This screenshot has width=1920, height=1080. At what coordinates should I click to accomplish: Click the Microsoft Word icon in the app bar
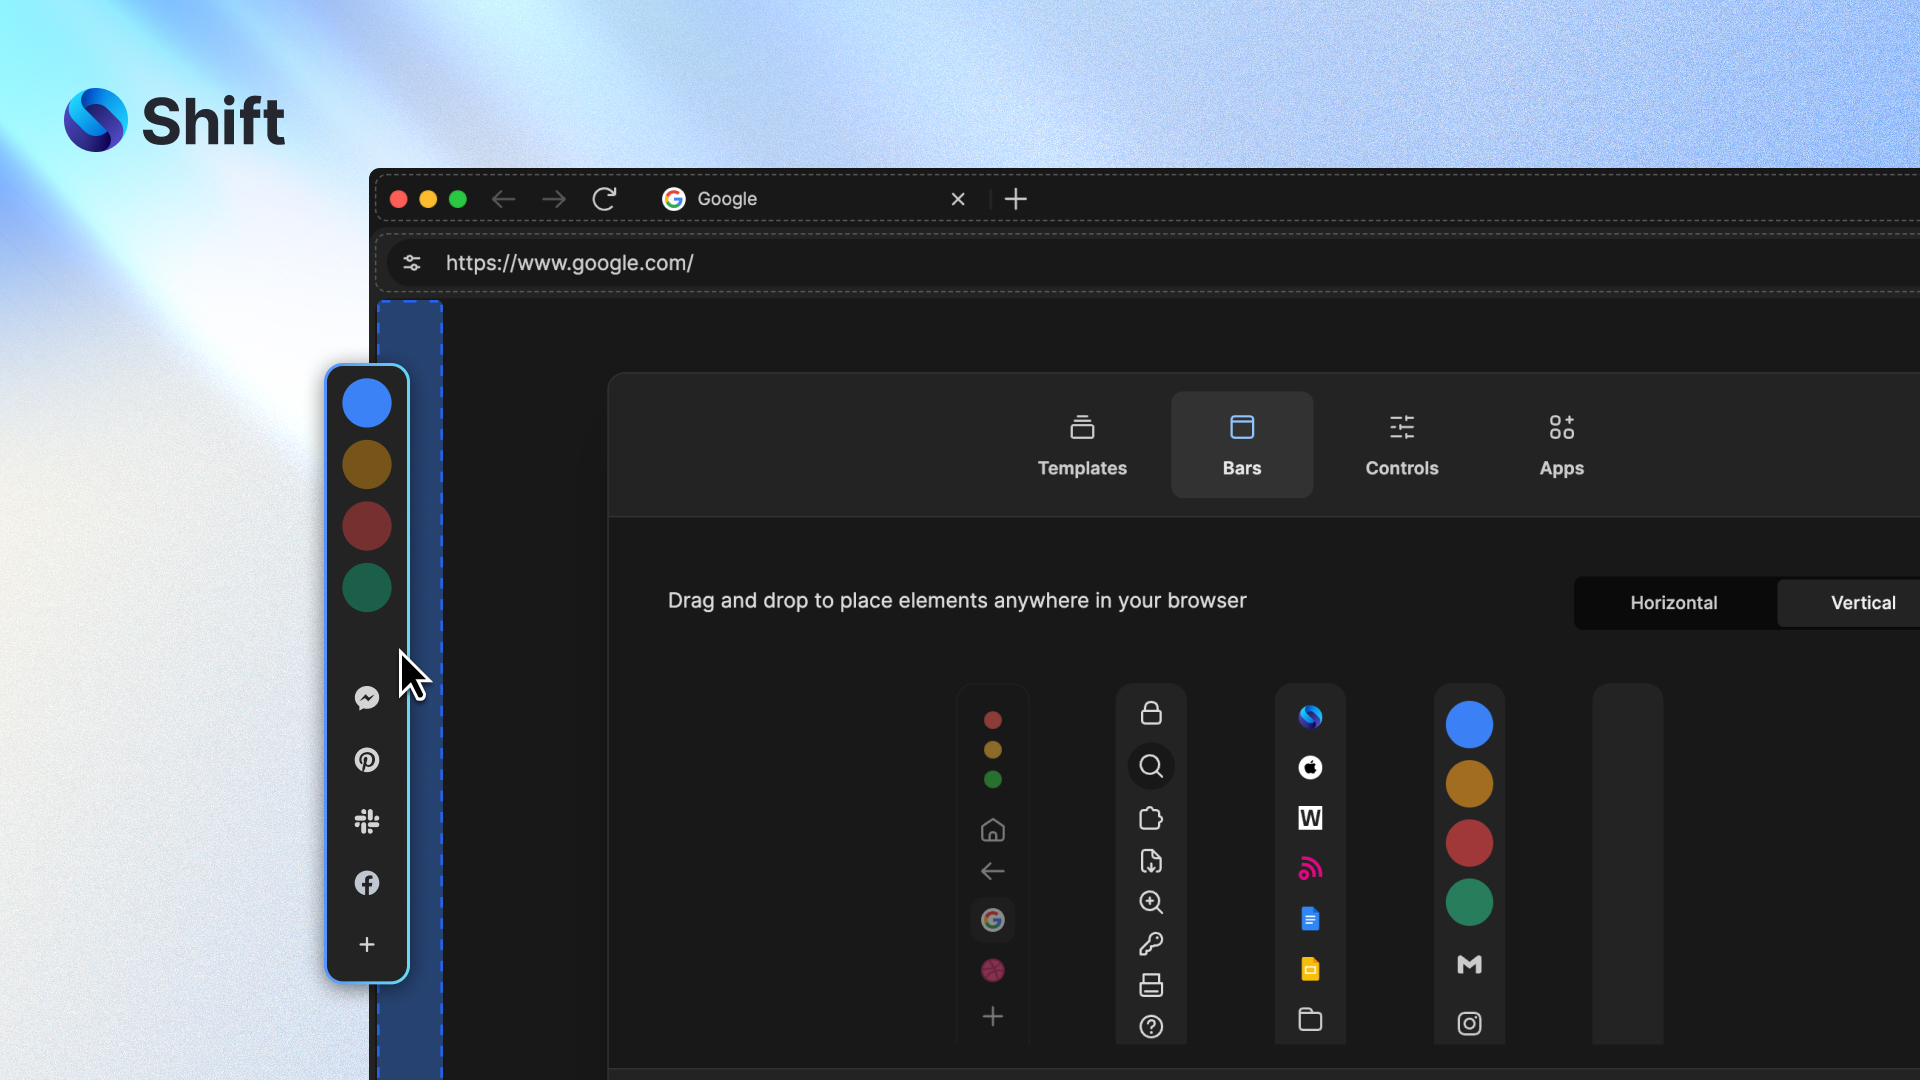1310,818
